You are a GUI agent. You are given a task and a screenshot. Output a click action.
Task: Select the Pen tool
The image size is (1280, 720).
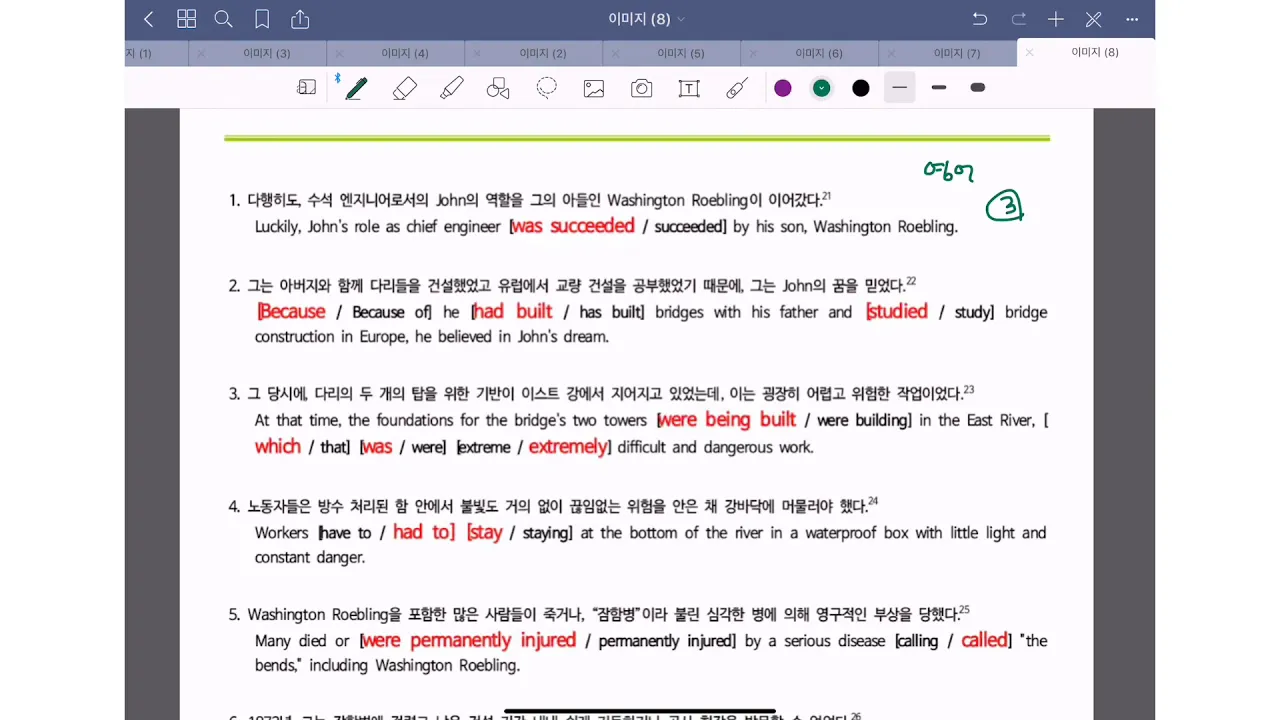(356, 88)
